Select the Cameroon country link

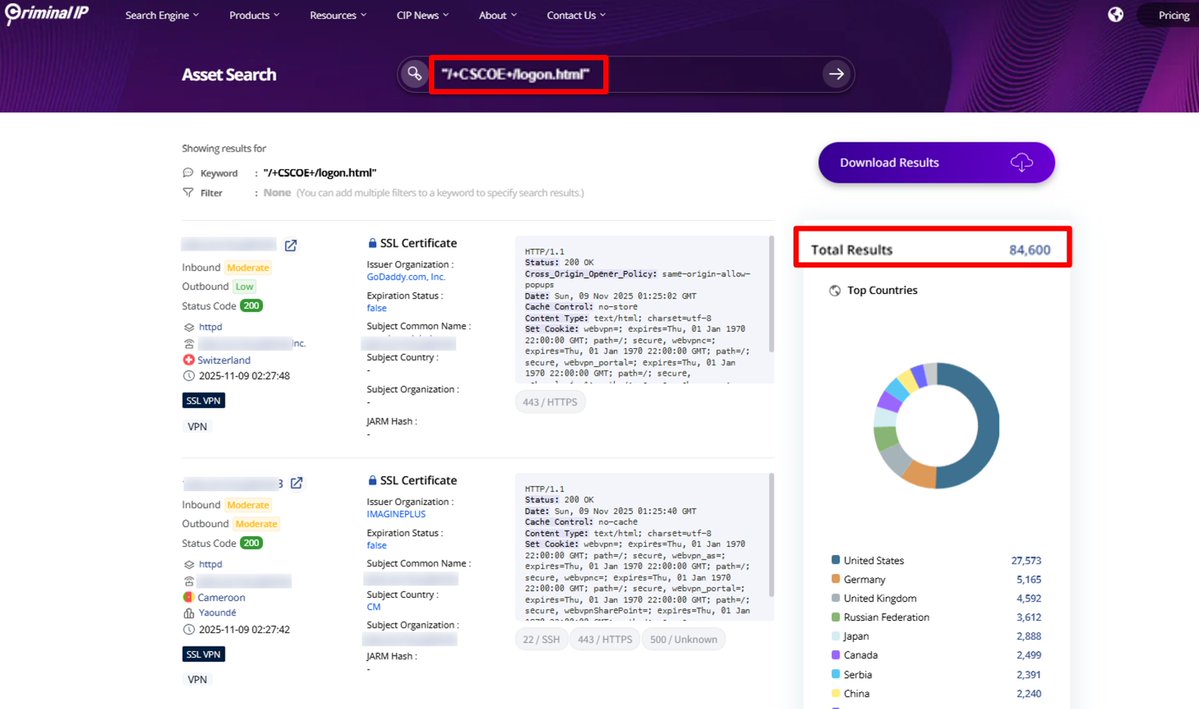(221, 597)
